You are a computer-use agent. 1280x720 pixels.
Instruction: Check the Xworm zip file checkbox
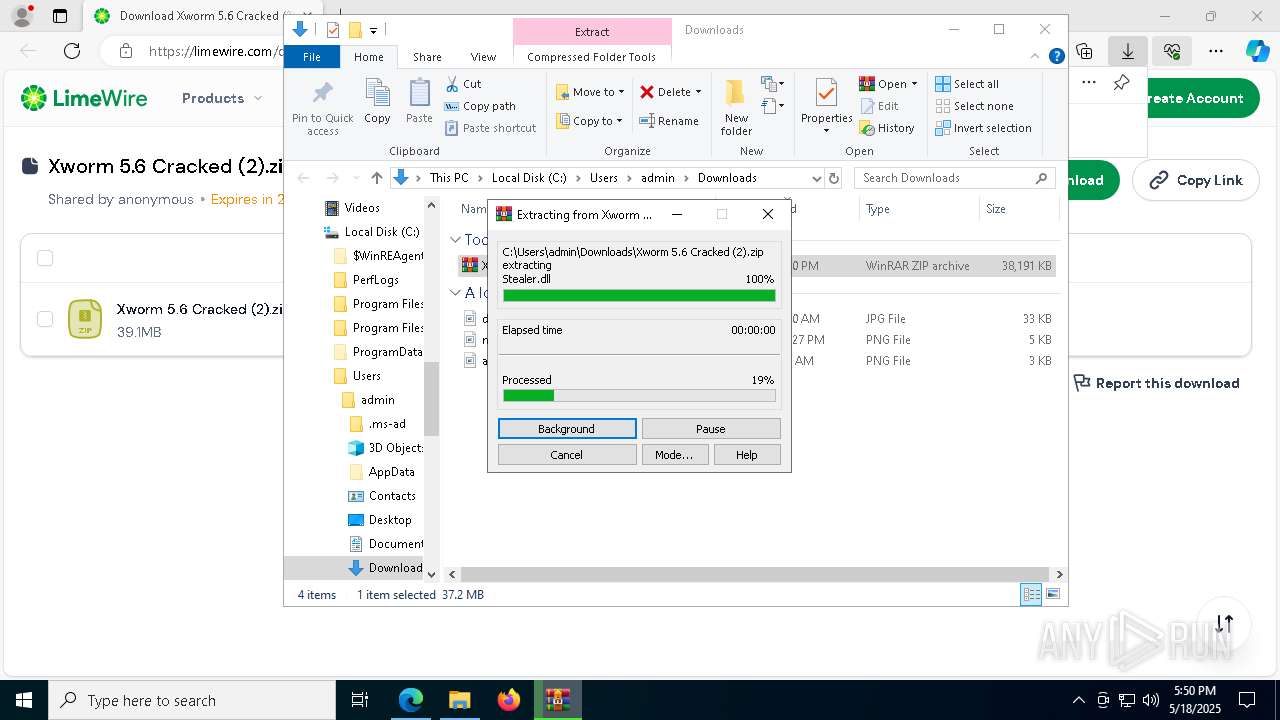tap(45, 319)
